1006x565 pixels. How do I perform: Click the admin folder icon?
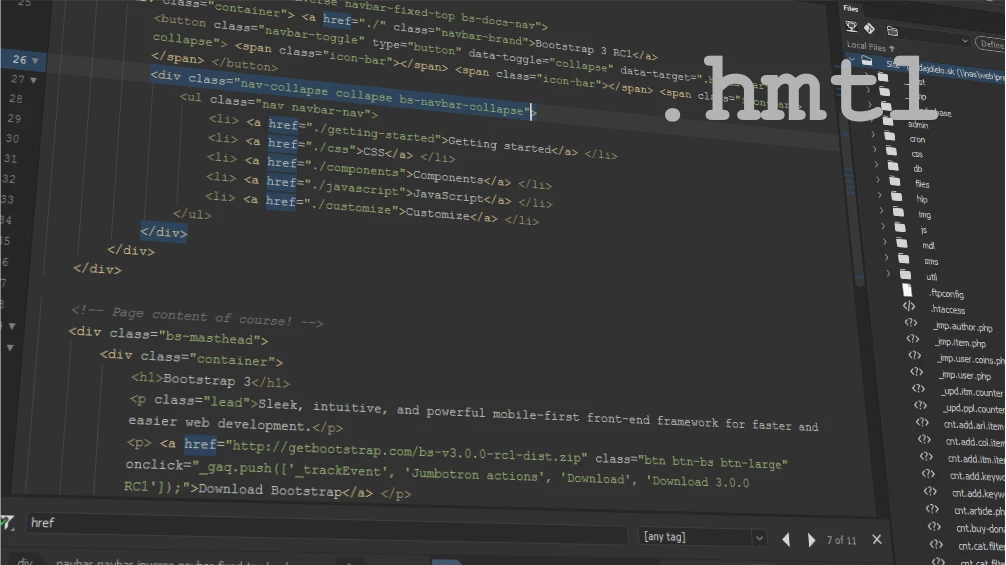pos(888,121)
